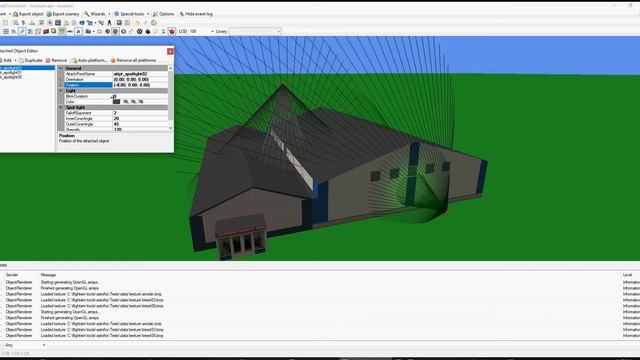This screenshot has width=640, height=360.
Task: Select the spotlight02 item in list
Action: coord(27,68)
